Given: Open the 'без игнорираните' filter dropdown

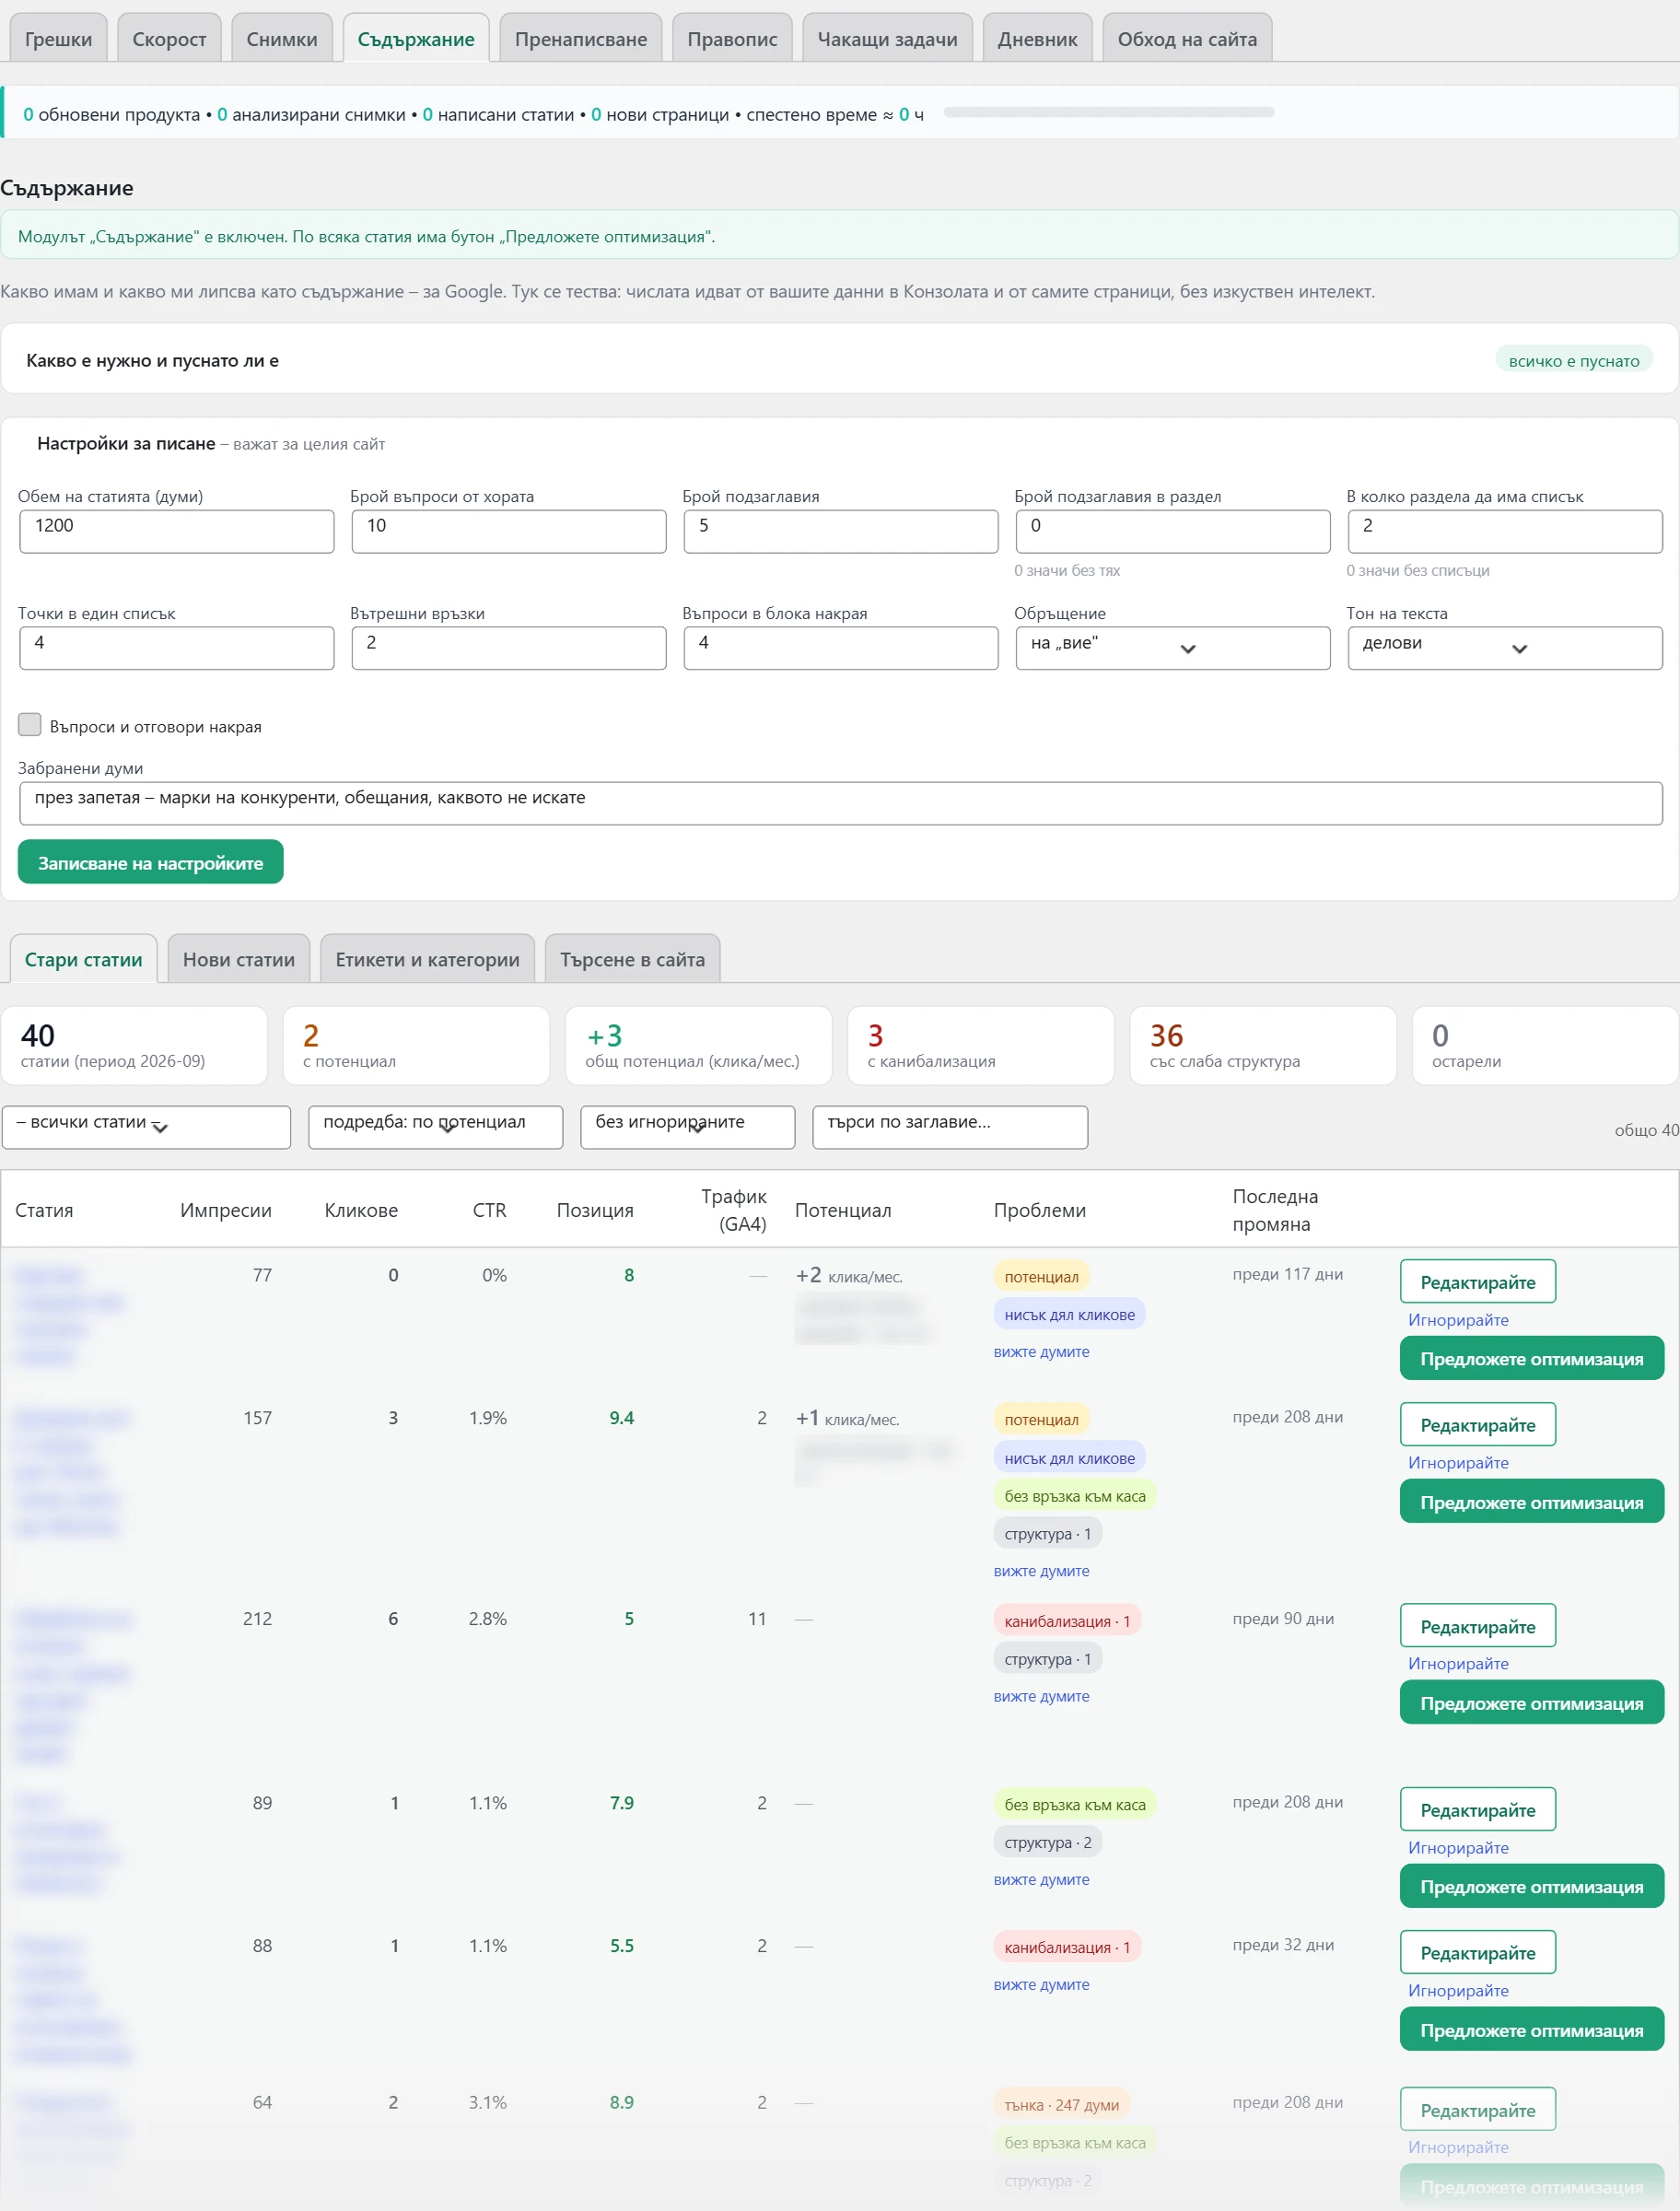Looking at the screenshot, I should coord(688,1127).
